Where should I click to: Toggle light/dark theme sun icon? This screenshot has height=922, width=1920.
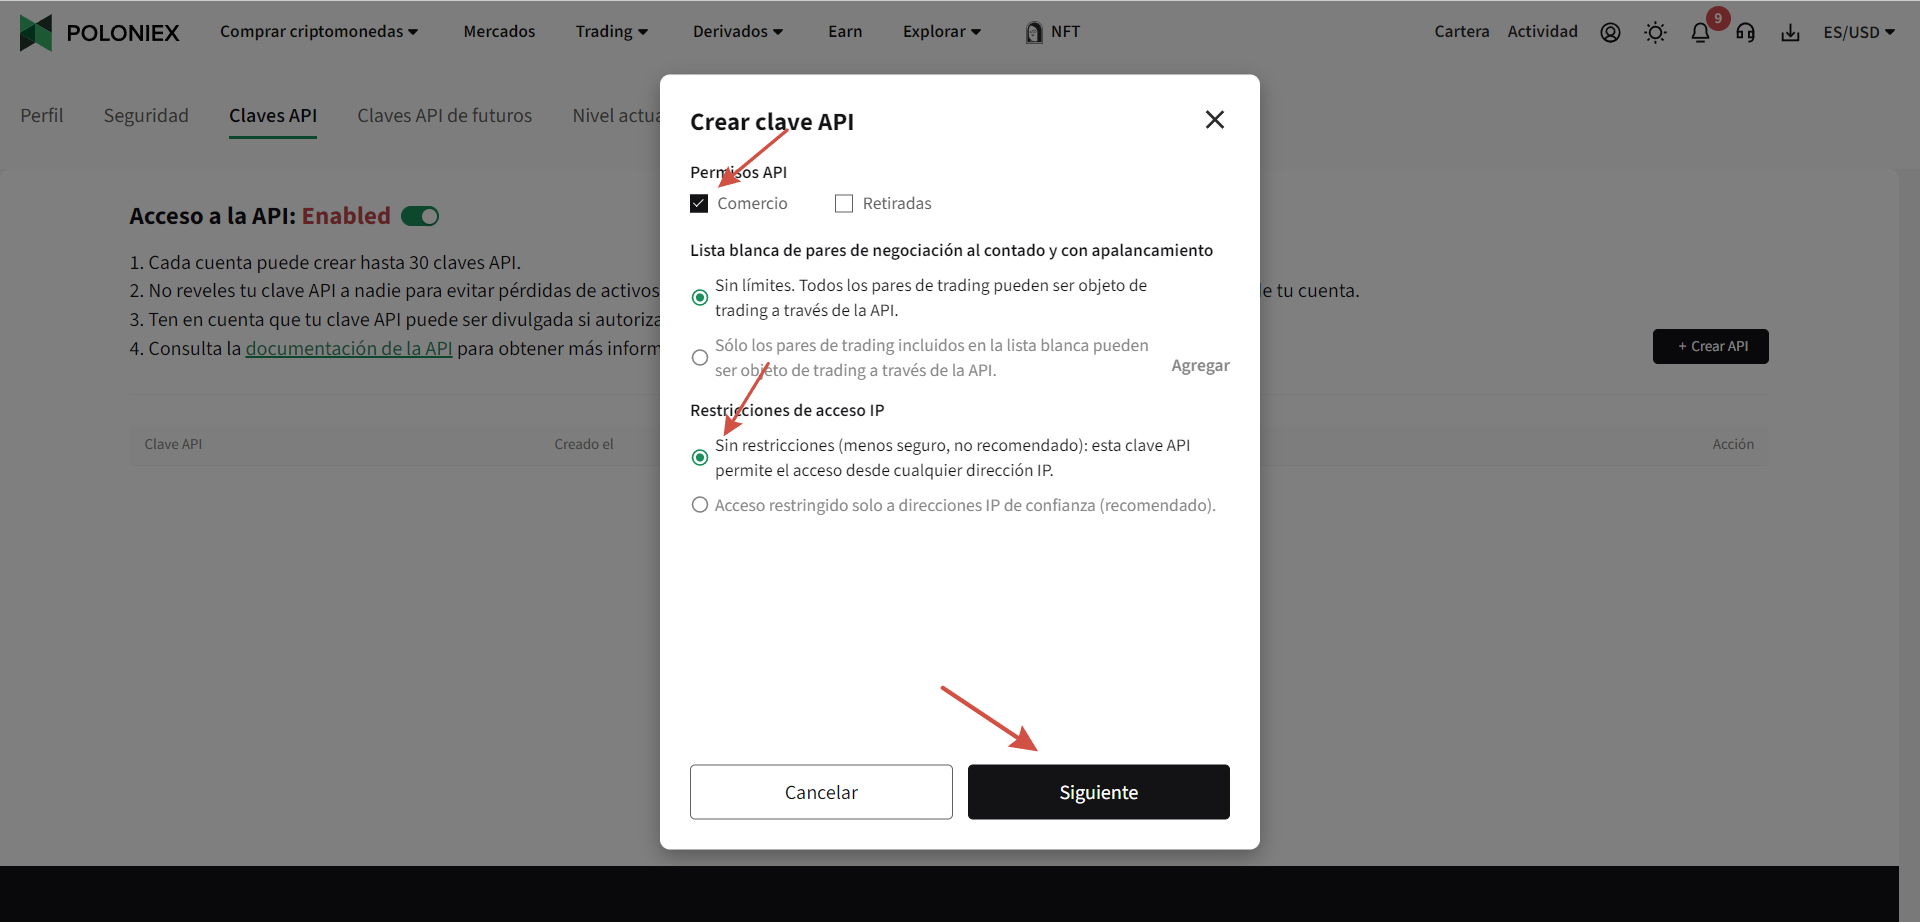[x=1655, y=32]
